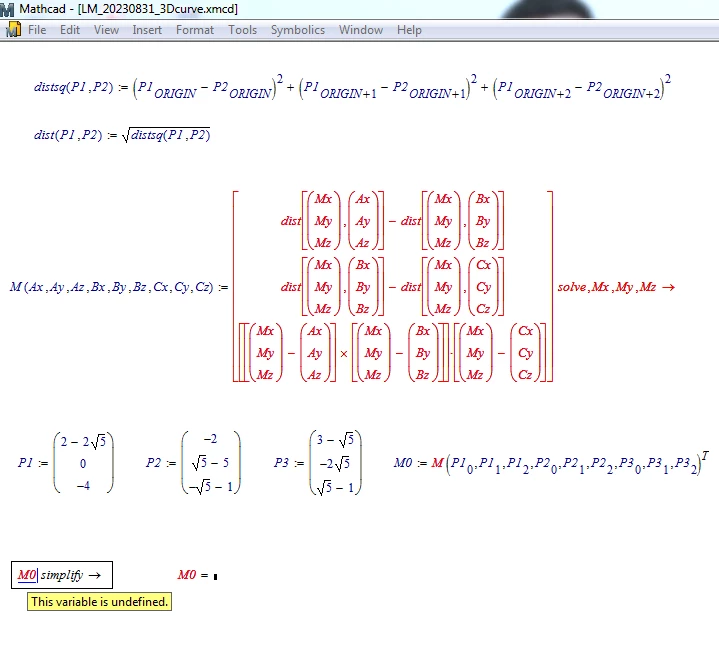
Task: Open the Insert menu
Action: [147, 30]
